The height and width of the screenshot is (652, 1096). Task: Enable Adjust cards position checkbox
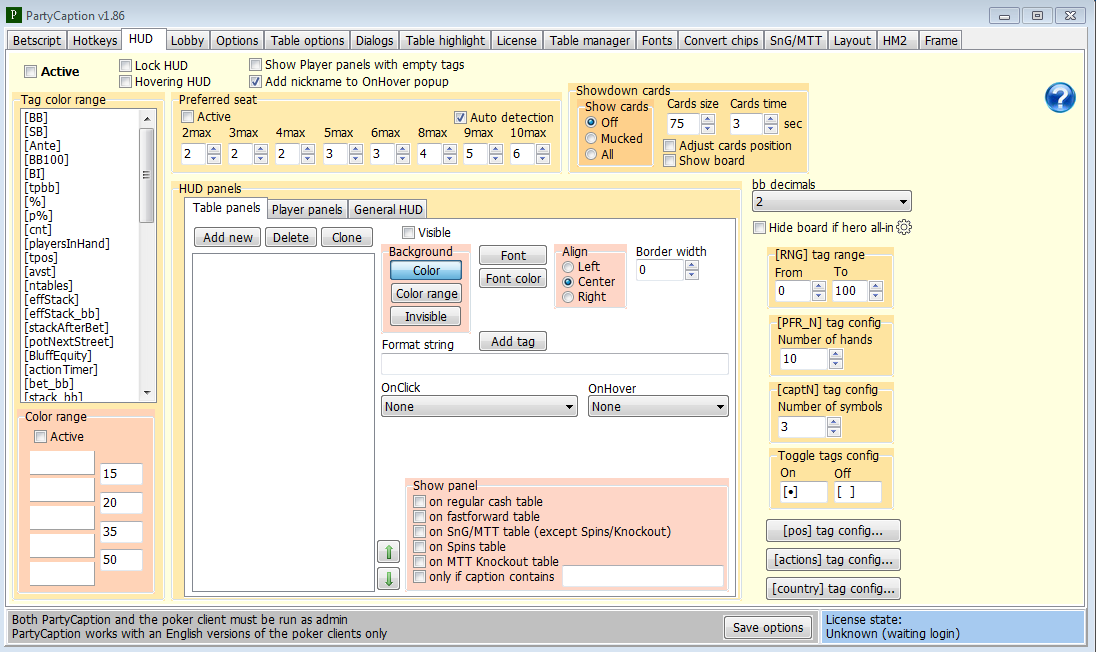[670, 146]
